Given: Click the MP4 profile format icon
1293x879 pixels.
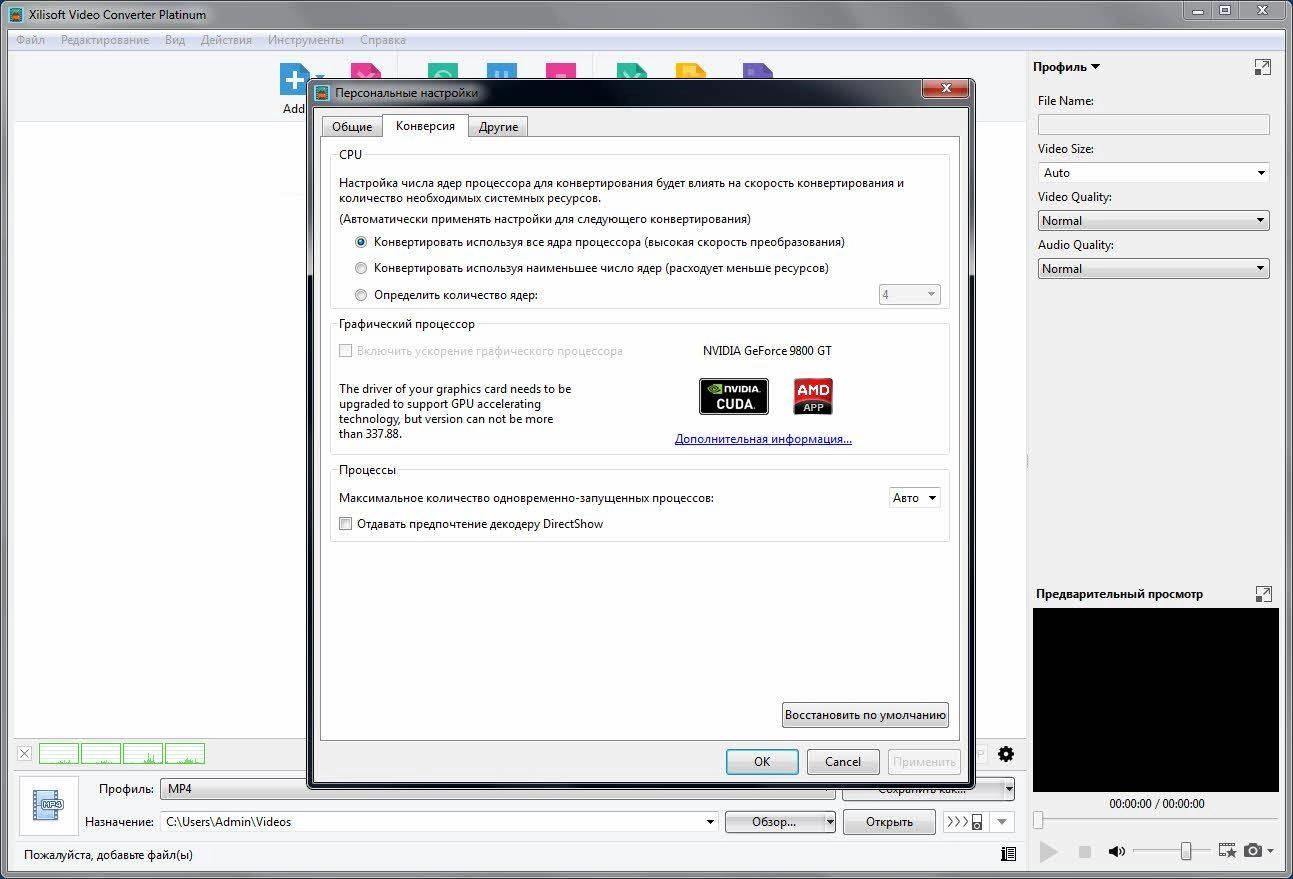Looking at the screenshot, I should pos(48,805).
